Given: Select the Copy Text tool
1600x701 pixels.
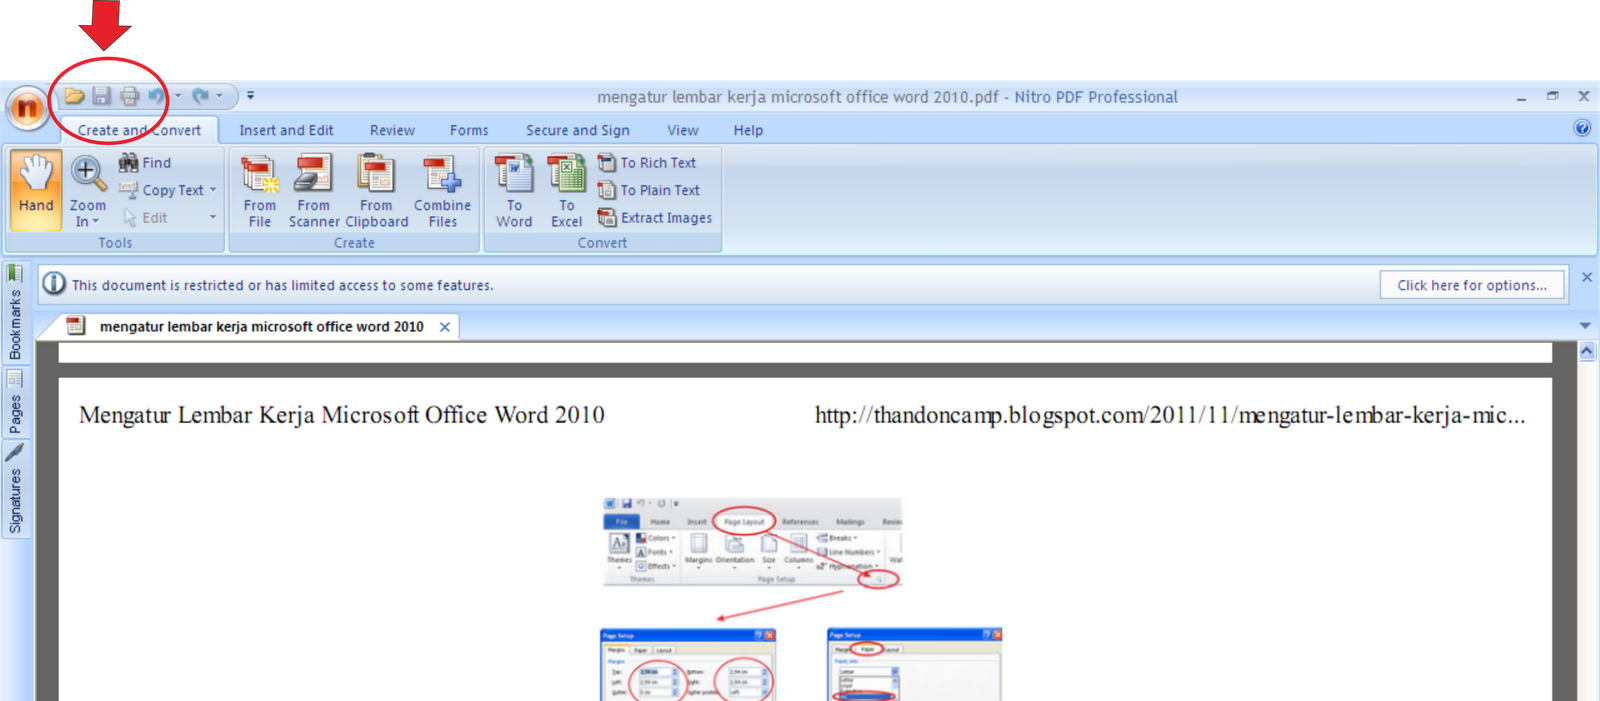Looking at the screenshot, I should click(x=161, y=190).
